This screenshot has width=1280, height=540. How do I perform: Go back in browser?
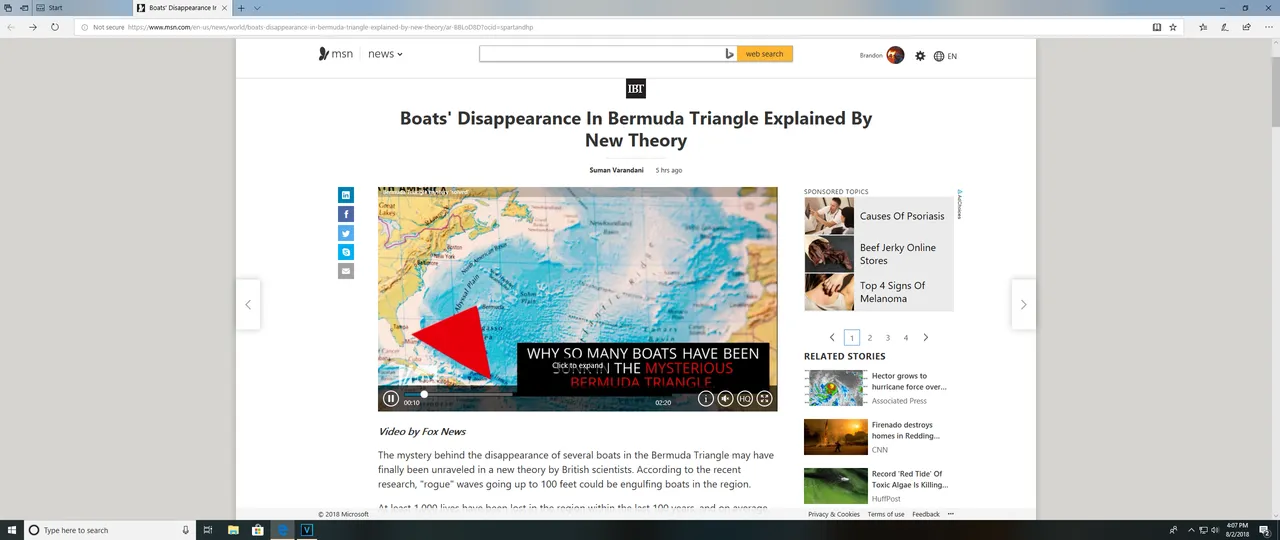pyautogui.click(x=11, y=27)
